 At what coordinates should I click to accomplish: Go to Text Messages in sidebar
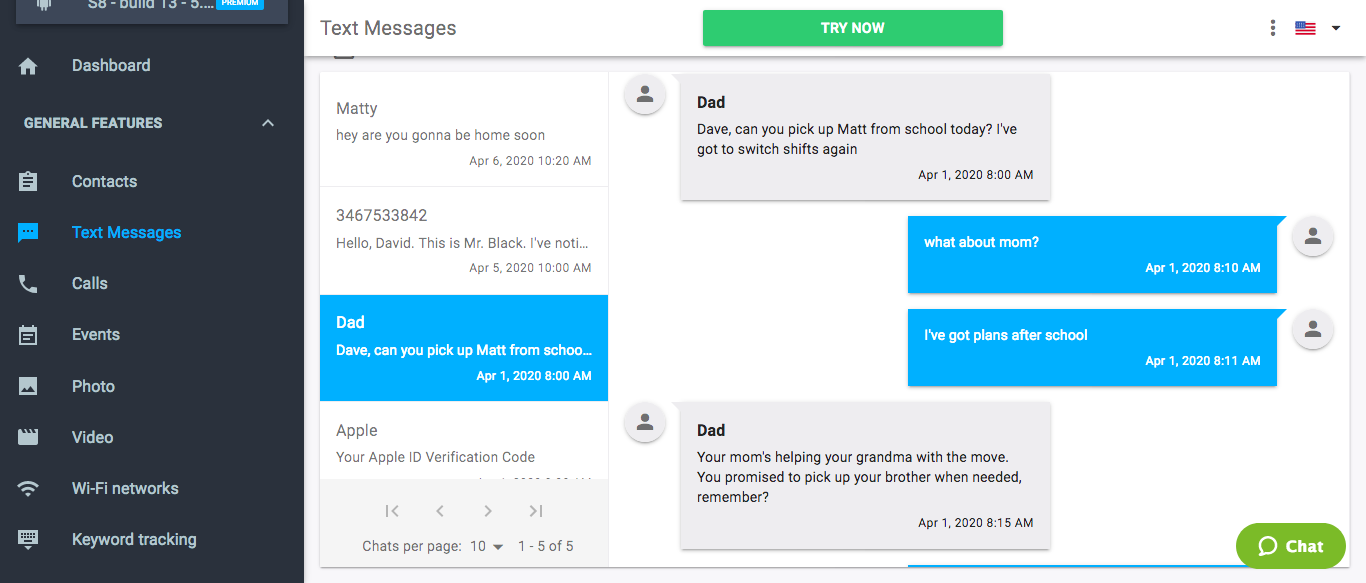click(x=126, y=232)
